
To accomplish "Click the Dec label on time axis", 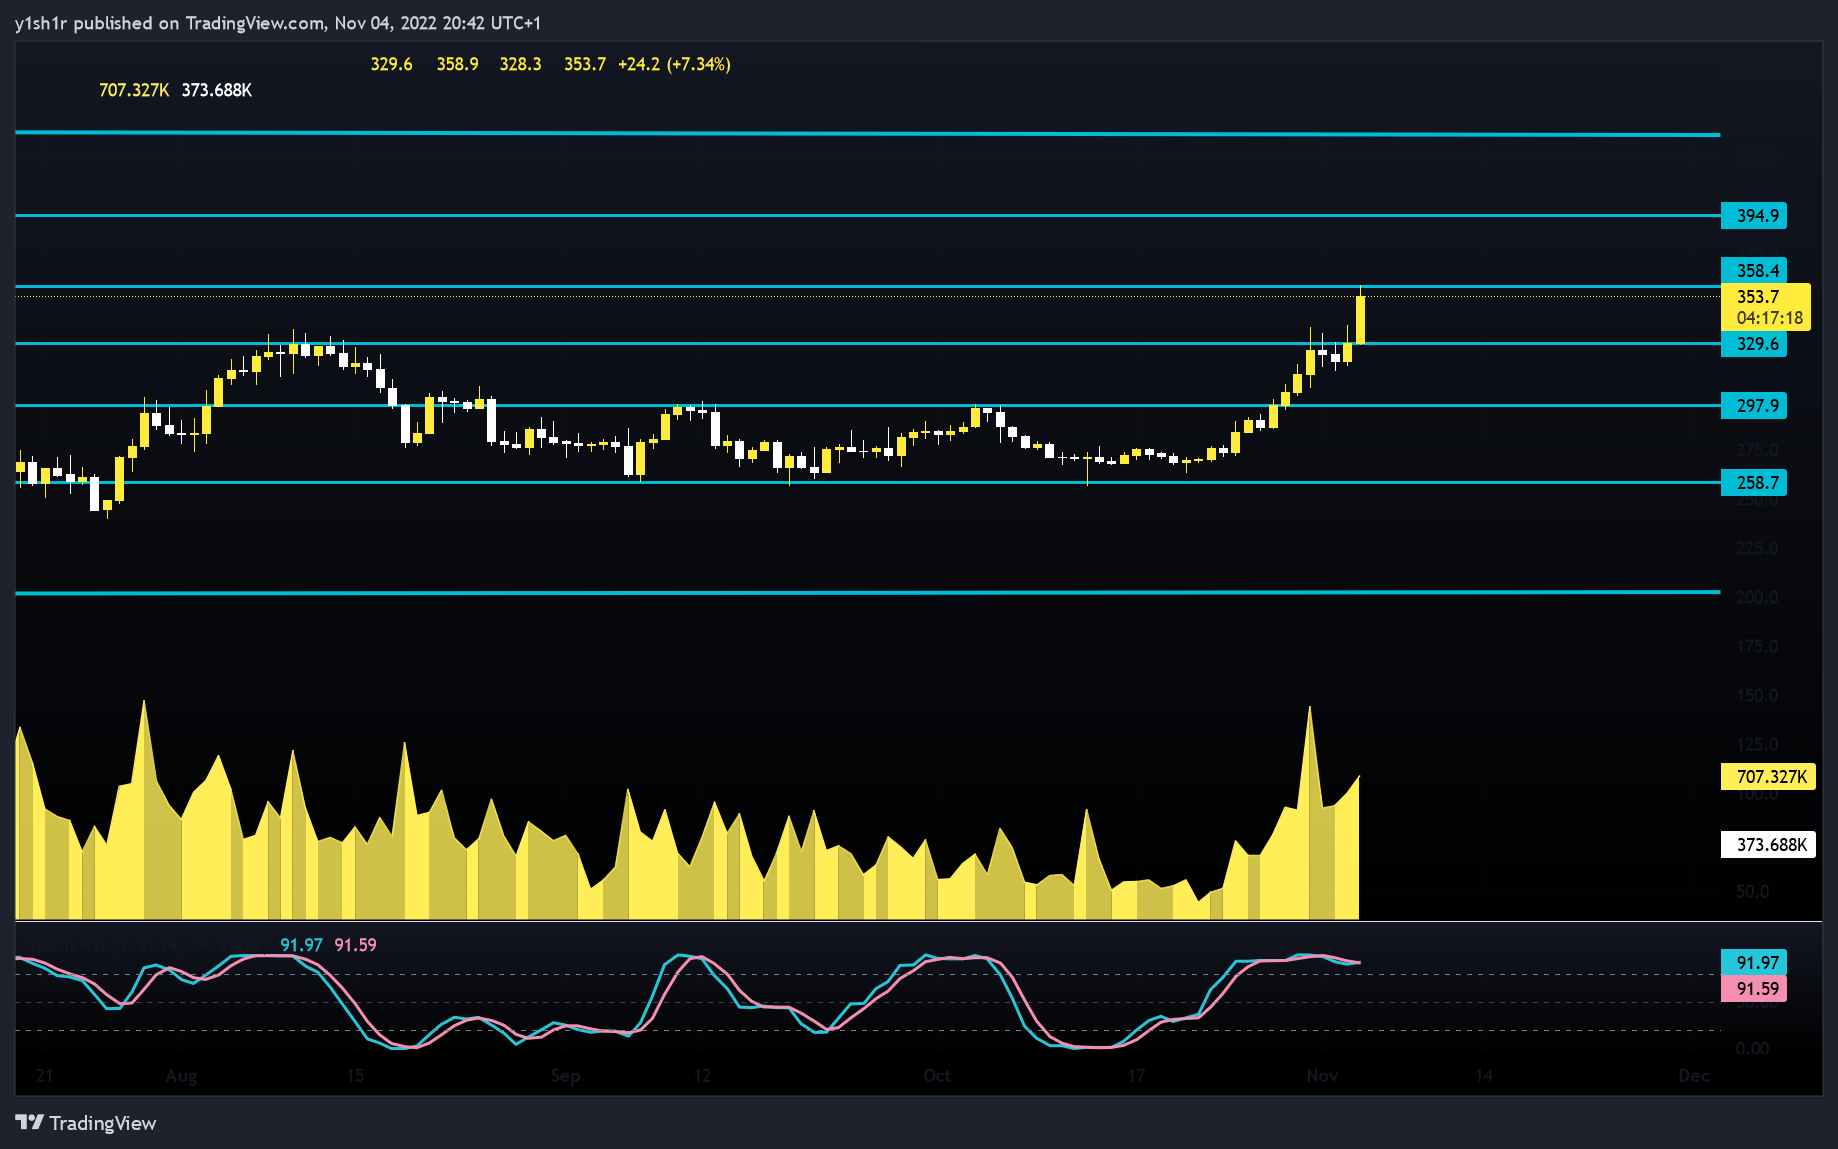I will [x=1694, y=1076].
